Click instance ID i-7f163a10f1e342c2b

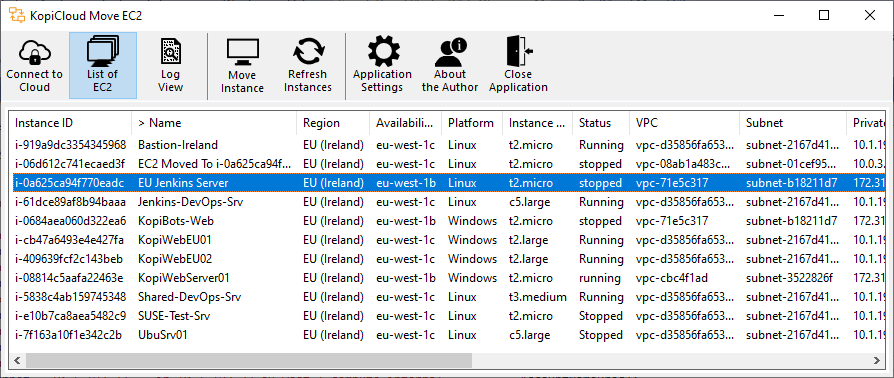point(68,335)
